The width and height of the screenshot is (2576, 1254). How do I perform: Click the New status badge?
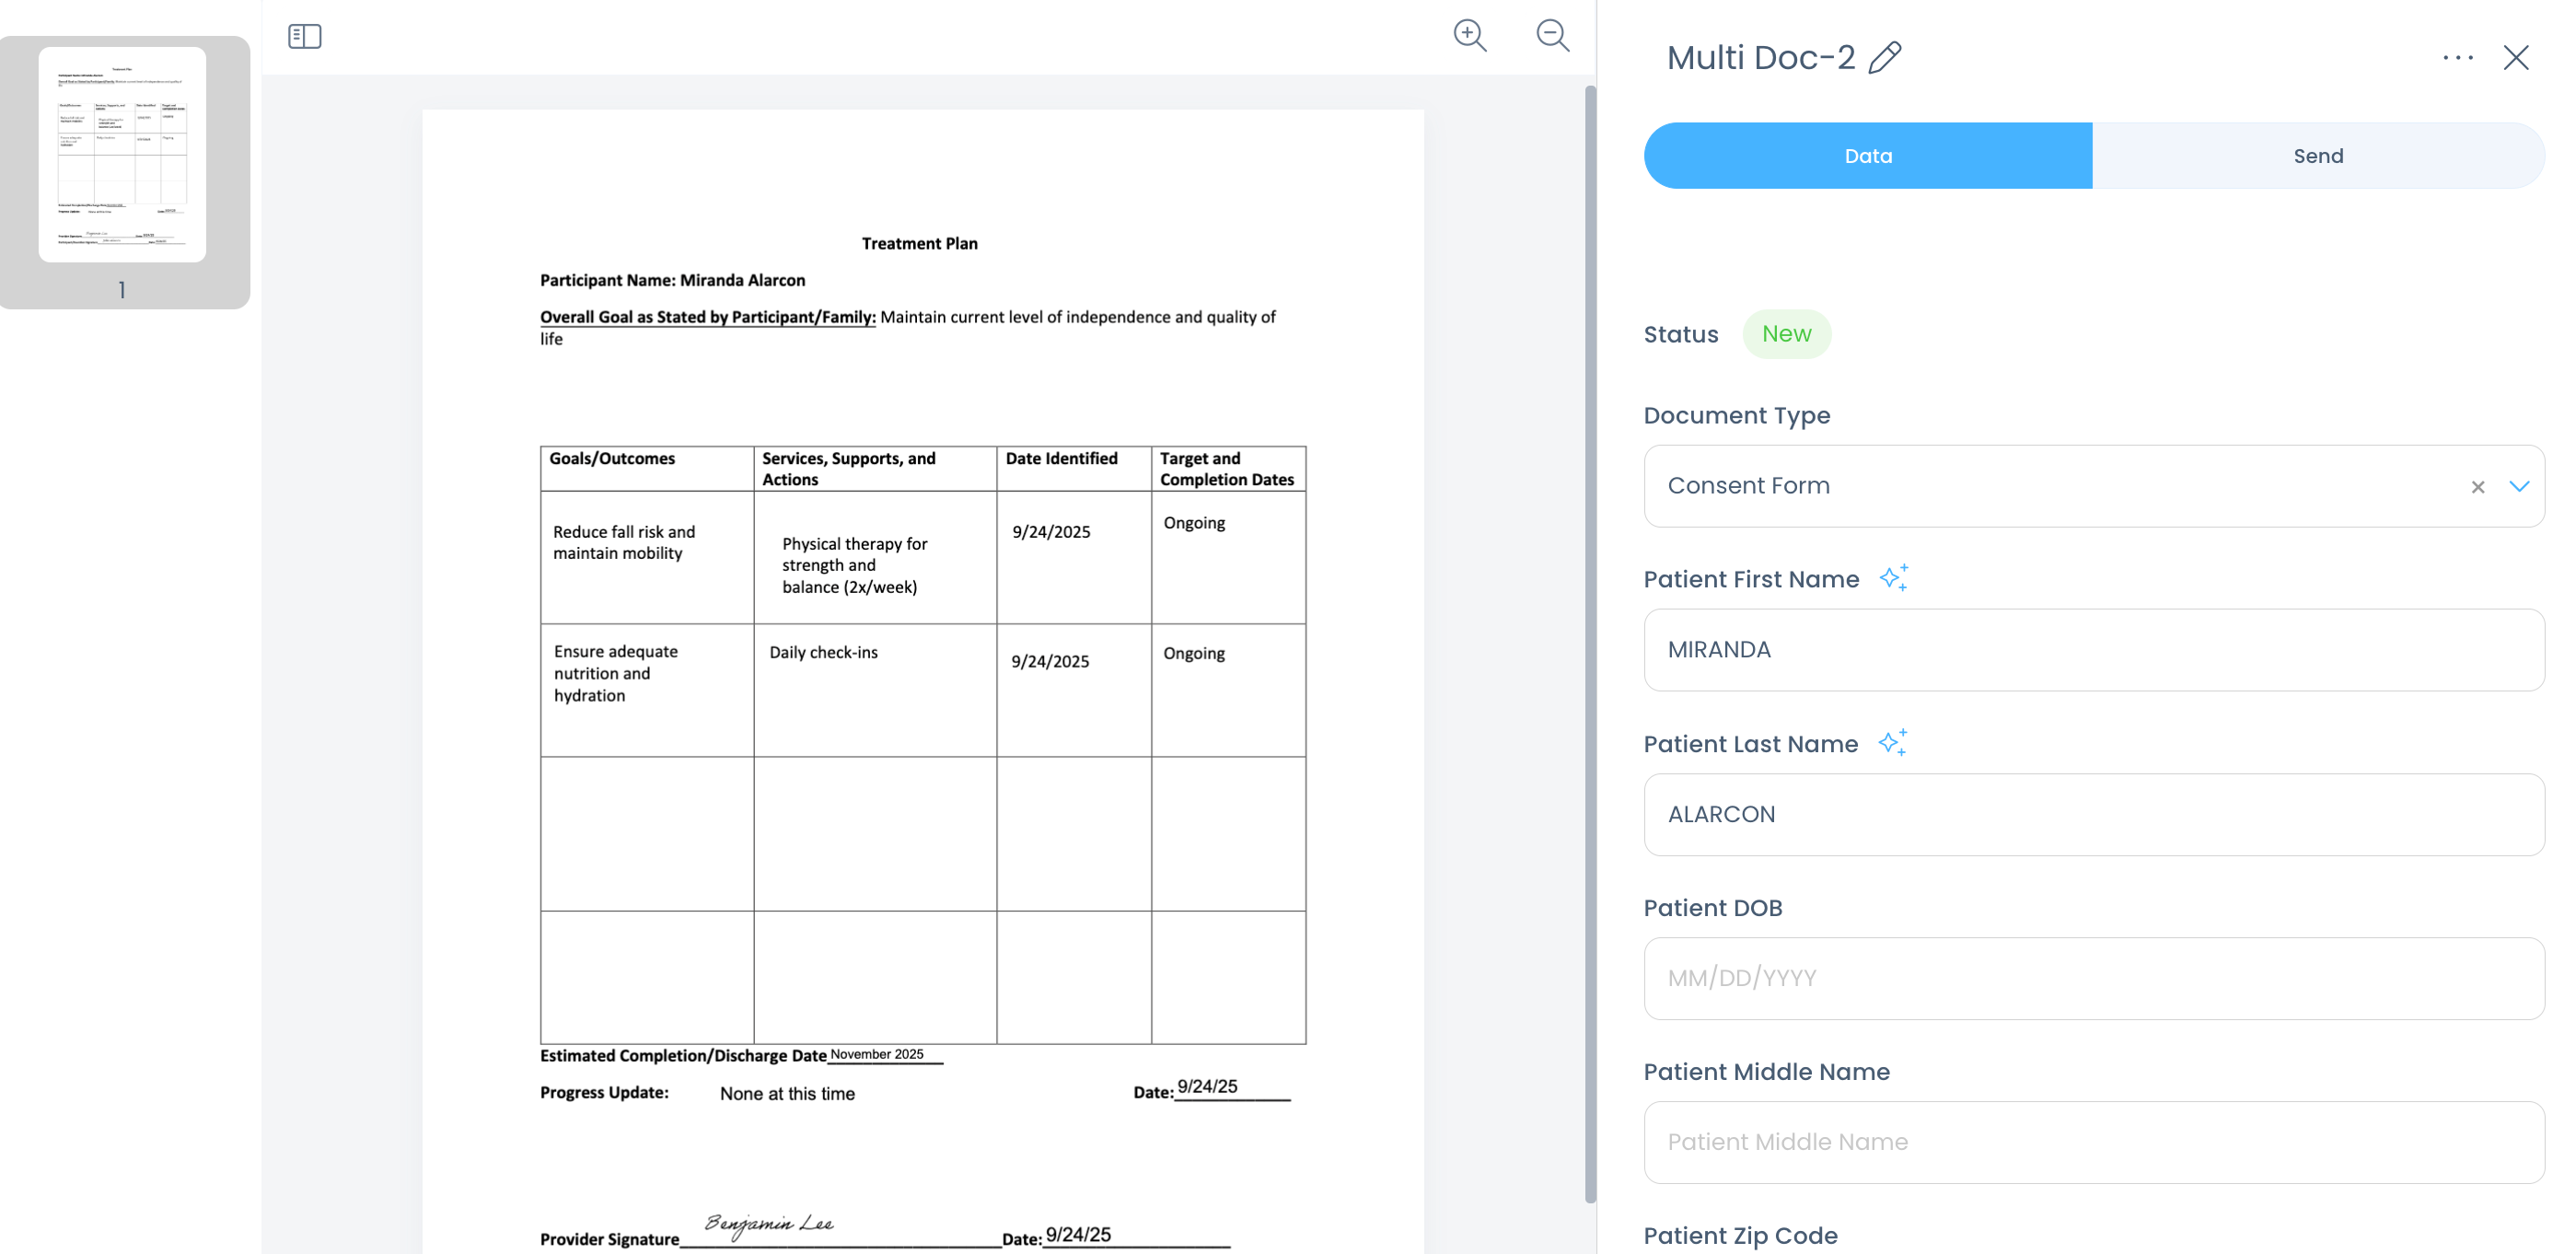(1786, 334)
